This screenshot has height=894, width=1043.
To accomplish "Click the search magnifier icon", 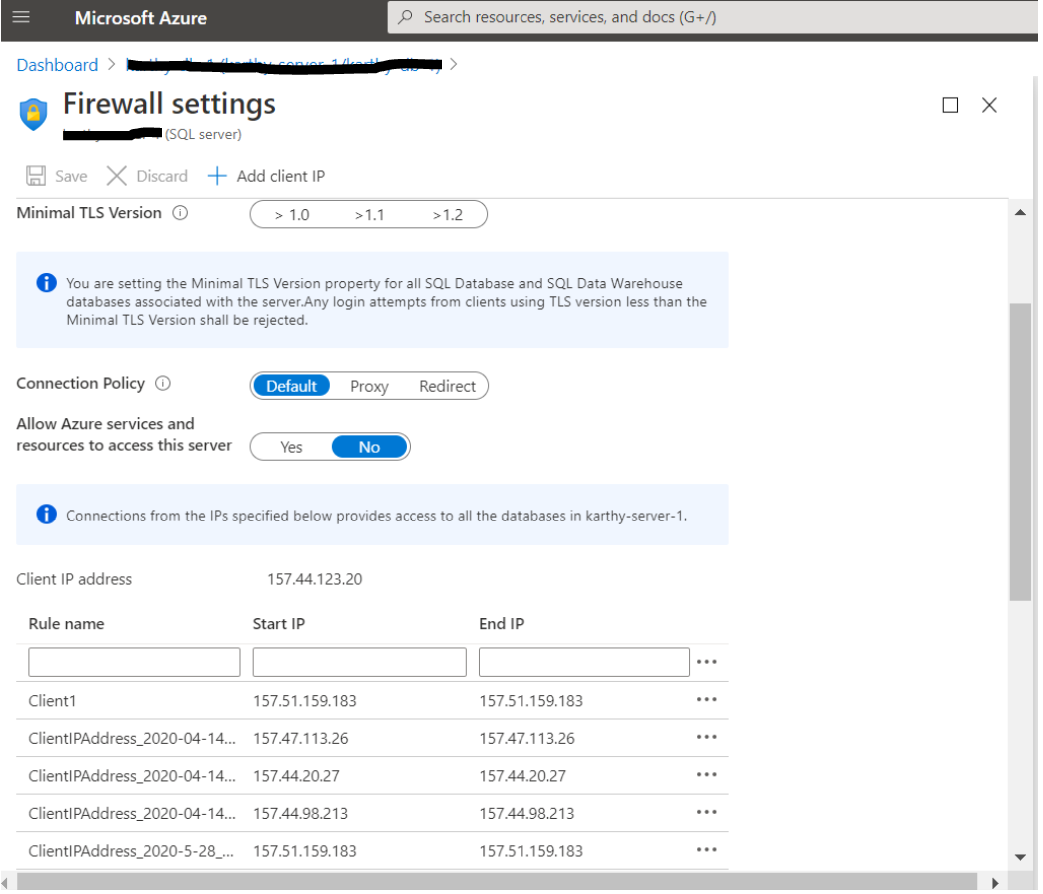I will (x=405, y=17).
